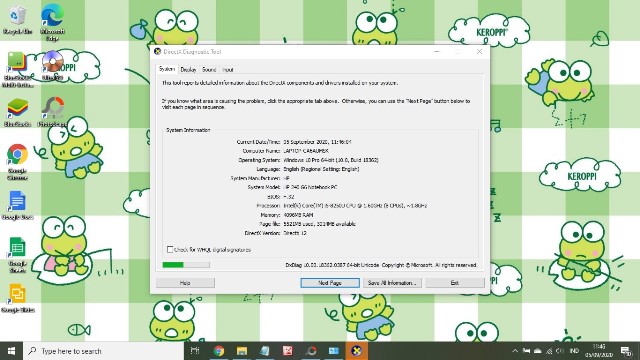Viewport: 640px width, 360px height.
Task: Click the Current Date/Time value
Action: [317, 142]
